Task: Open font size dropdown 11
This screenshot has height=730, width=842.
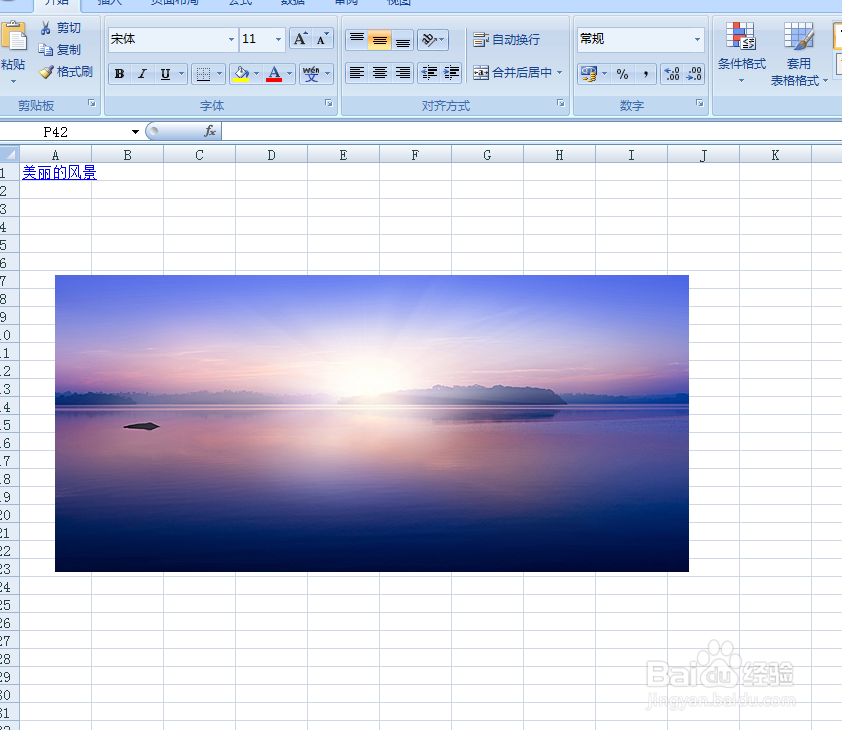Action: pos(278,39)
